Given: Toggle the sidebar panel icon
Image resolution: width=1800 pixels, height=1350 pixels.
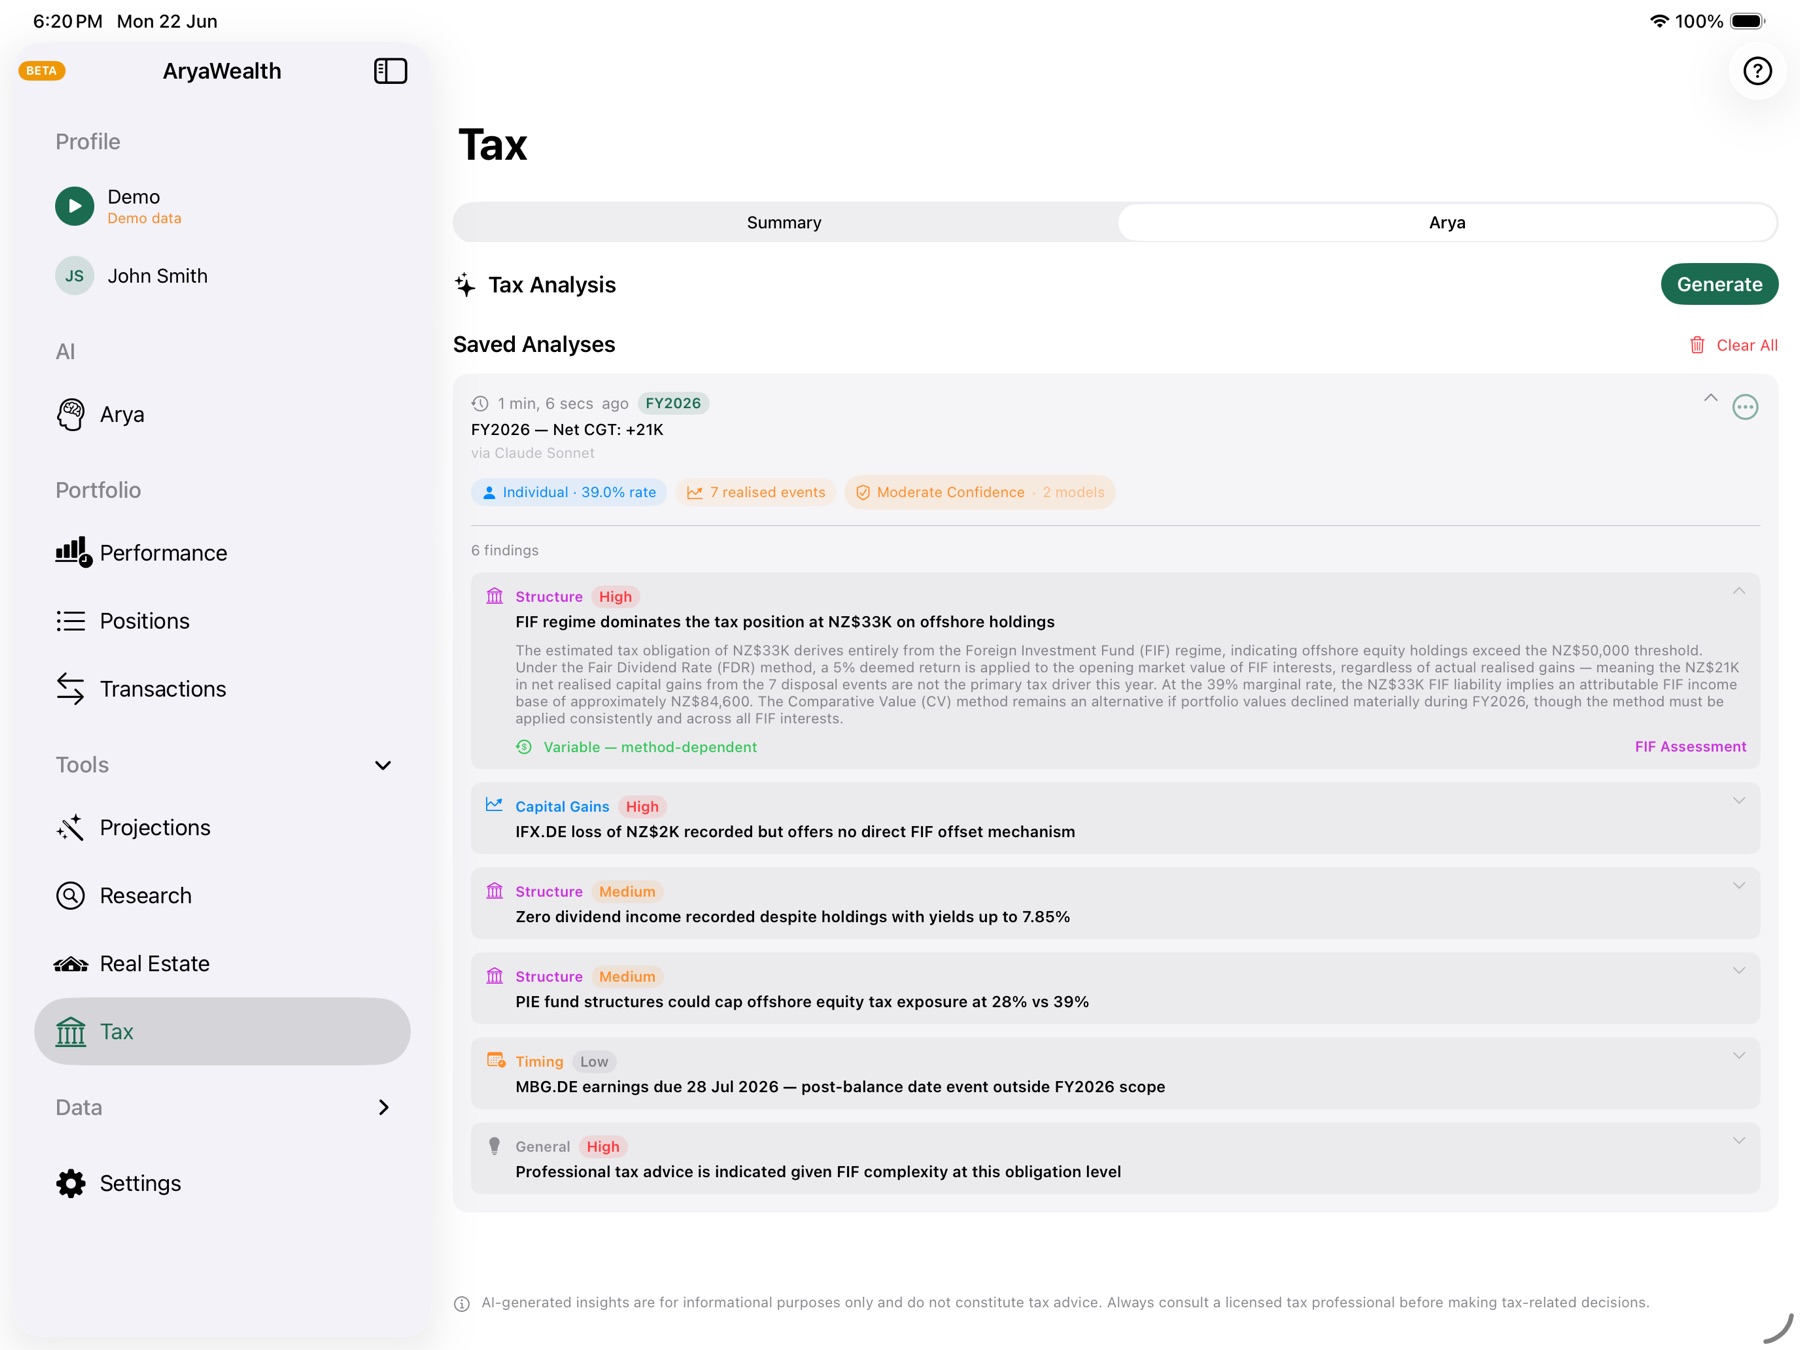Looking at the screenshot, I should point(390,71).
